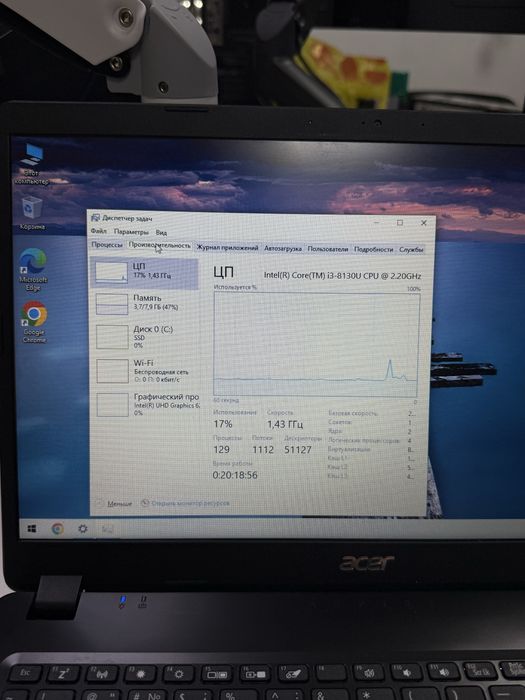Maximize the Task Manager window

pyautogui.click(x=400, y=222)
